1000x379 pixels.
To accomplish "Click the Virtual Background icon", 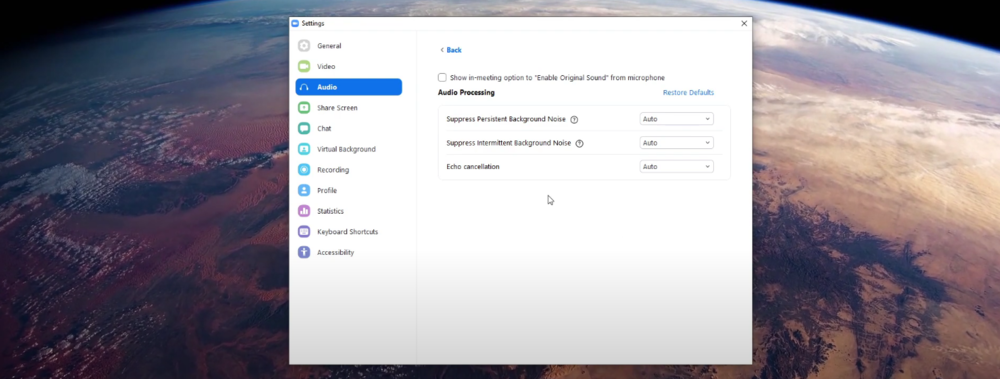I will click(x=304, y=149).
